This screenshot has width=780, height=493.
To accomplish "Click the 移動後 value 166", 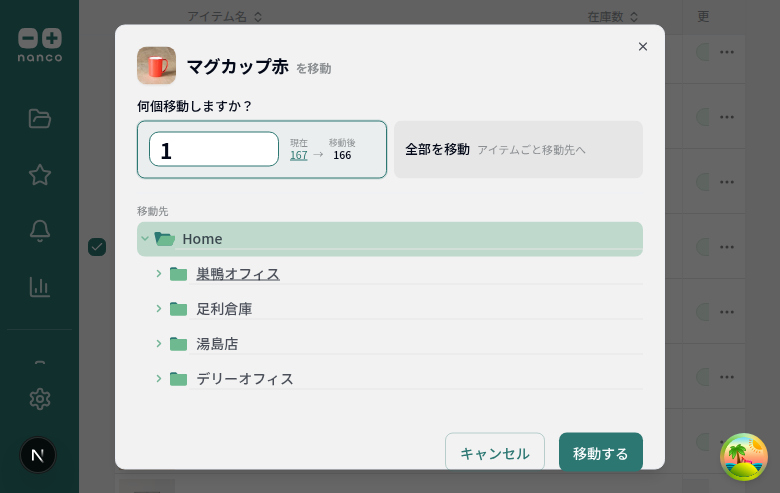I will 342,155.
